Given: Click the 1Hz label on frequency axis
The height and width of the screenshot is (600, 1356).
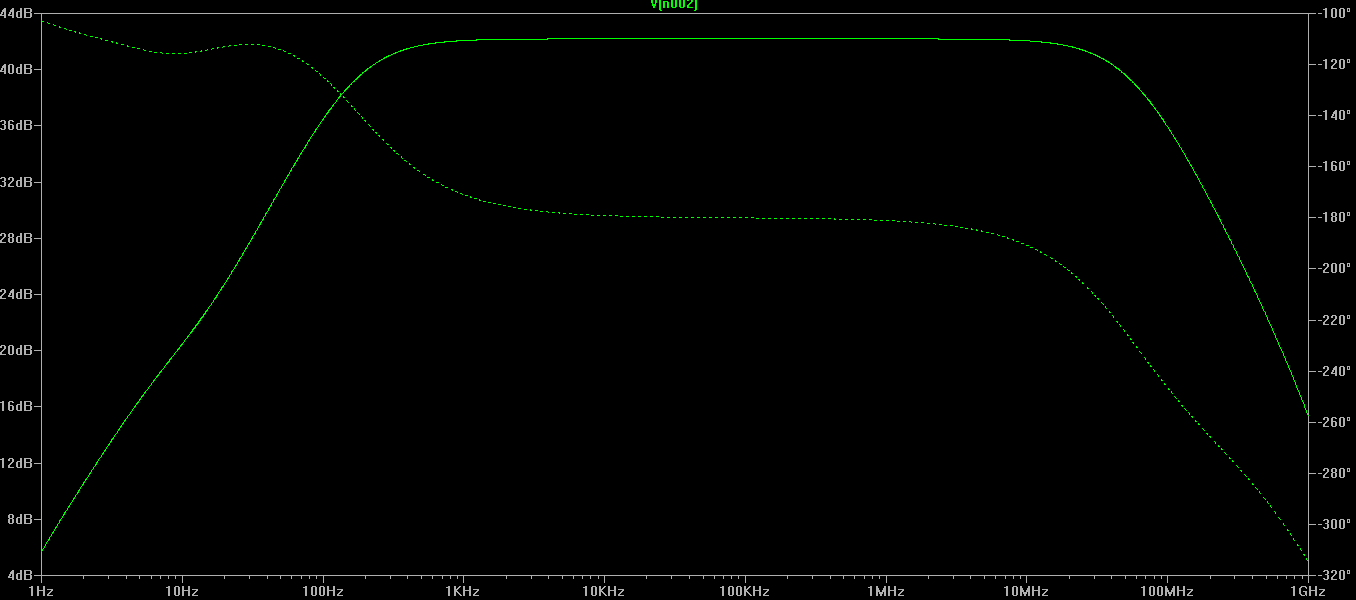Looking at the screenshot, I should tap(41, 592).
